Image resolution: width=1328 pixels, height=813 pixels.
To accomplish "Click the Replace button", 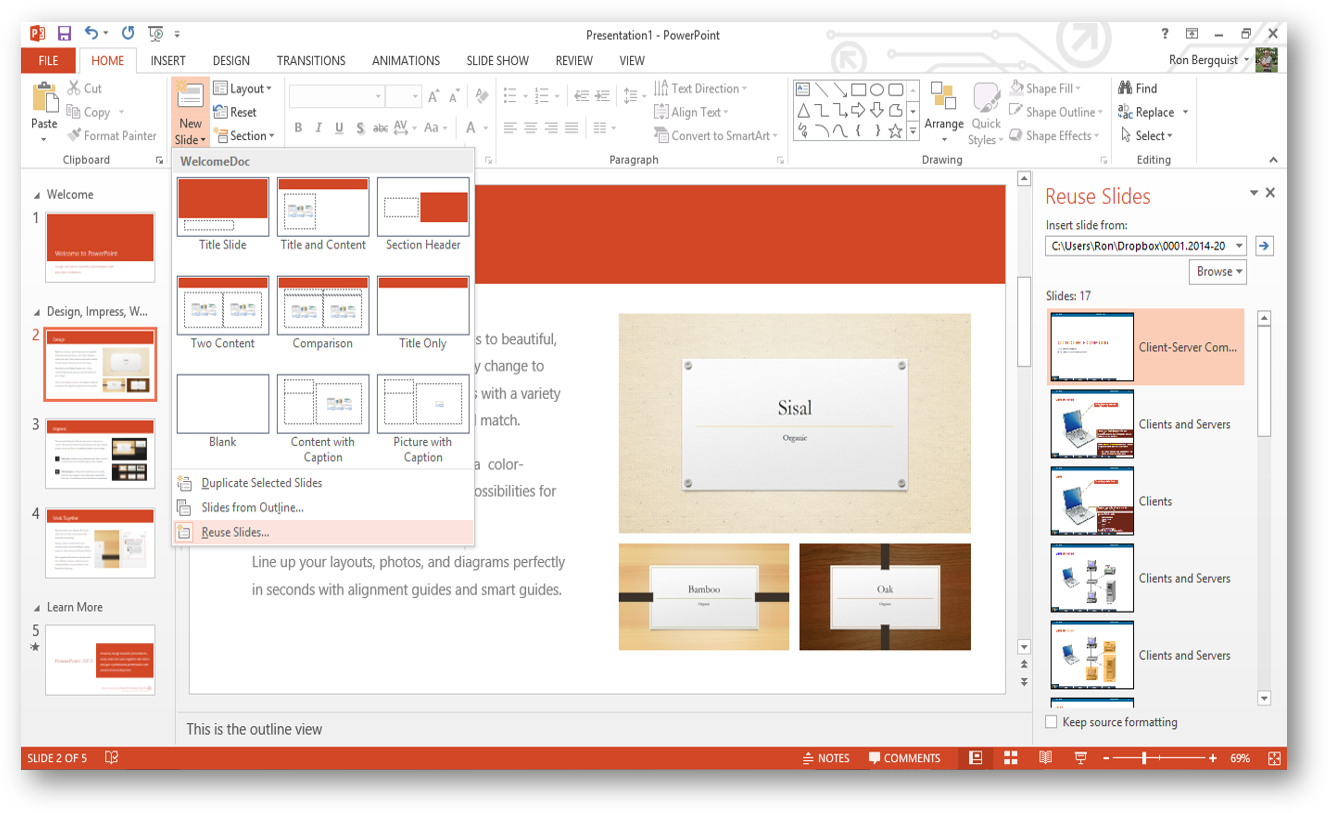I will click(1153, 112).
